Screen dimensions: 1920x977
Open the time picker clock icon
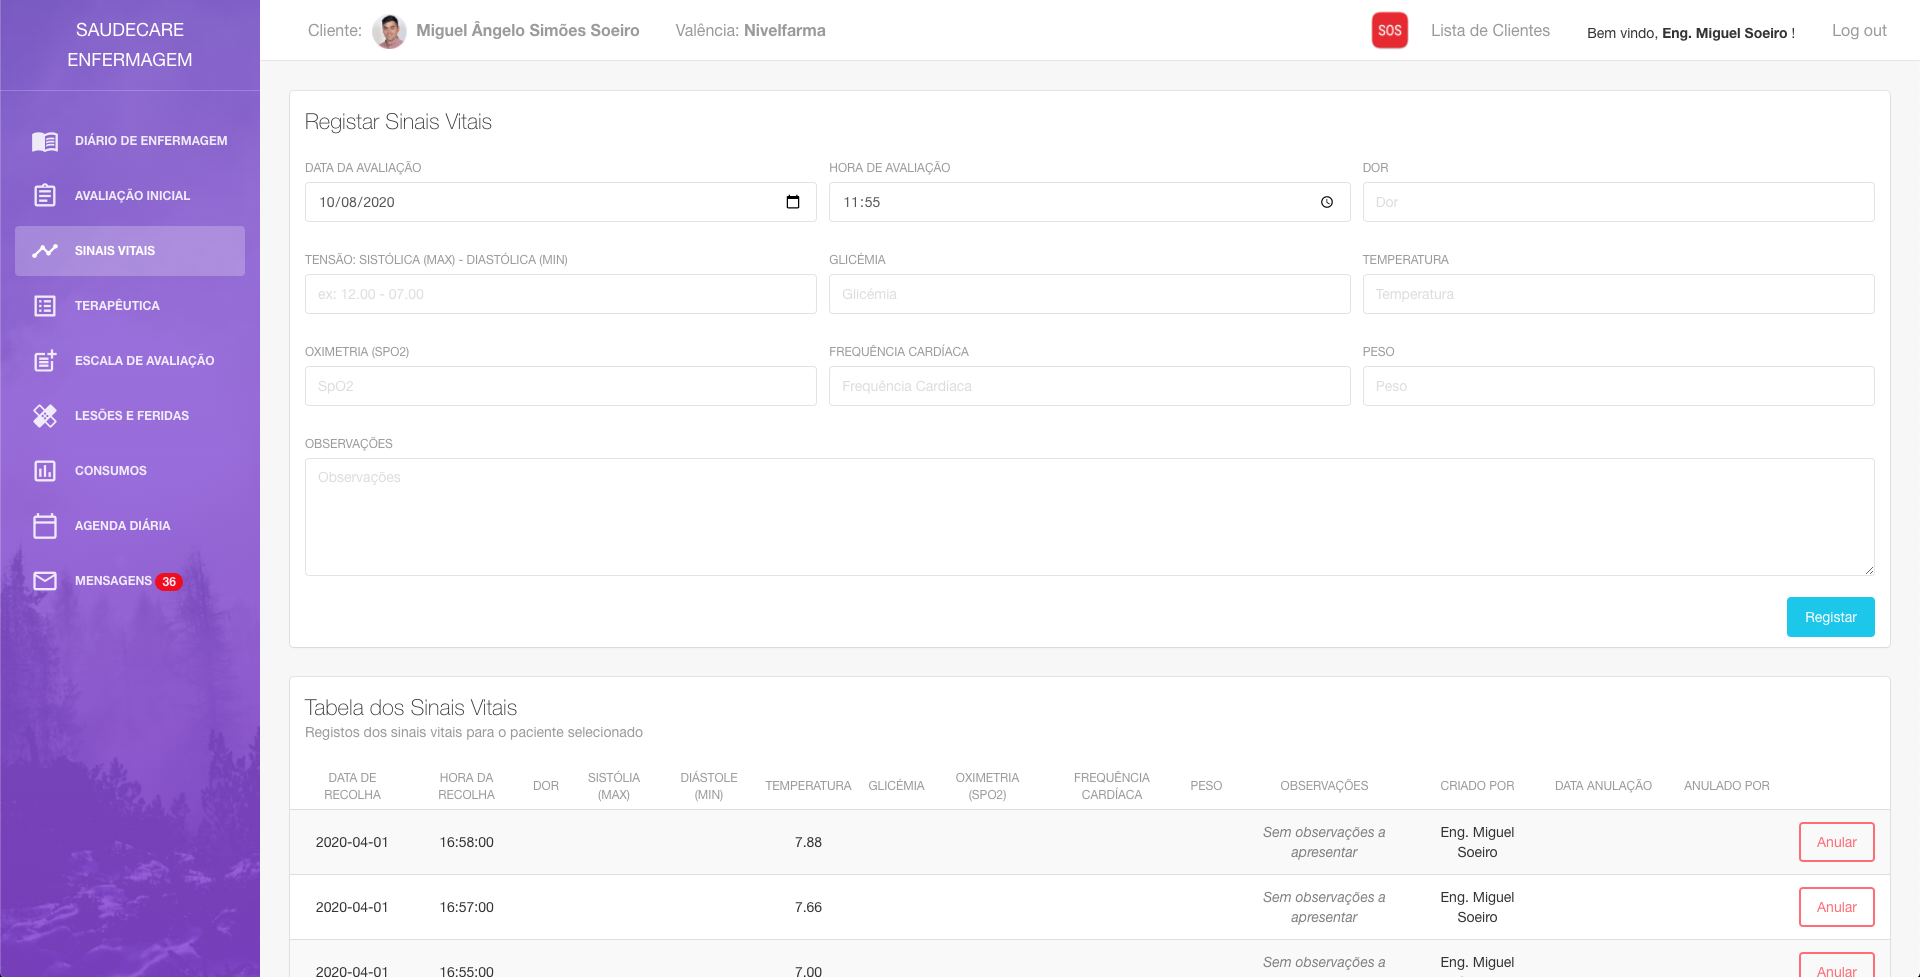point(1327,202)
